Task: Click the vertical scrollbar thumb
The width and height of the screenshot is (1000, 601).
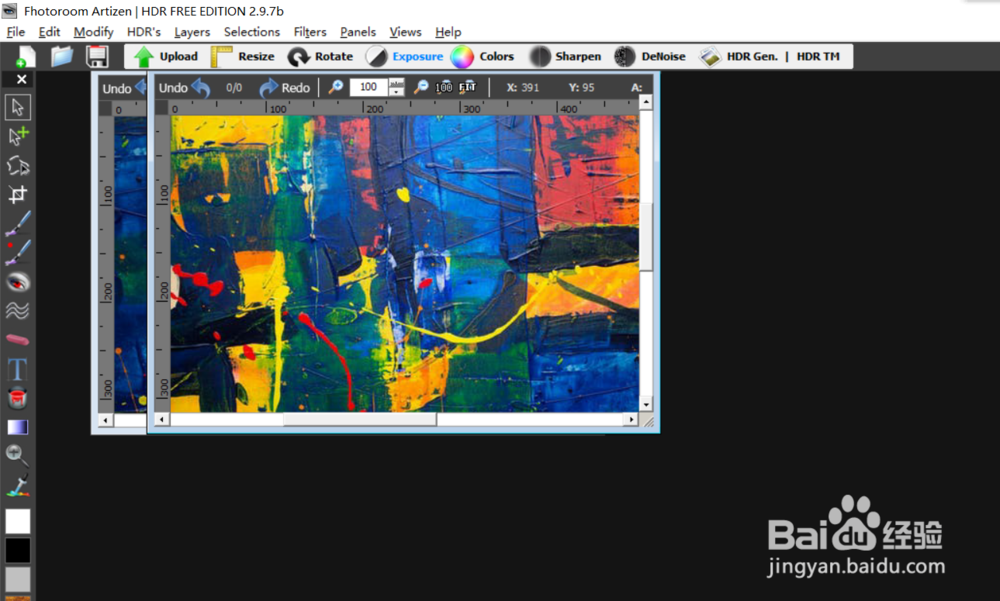Action: click(x=646, y=237)
